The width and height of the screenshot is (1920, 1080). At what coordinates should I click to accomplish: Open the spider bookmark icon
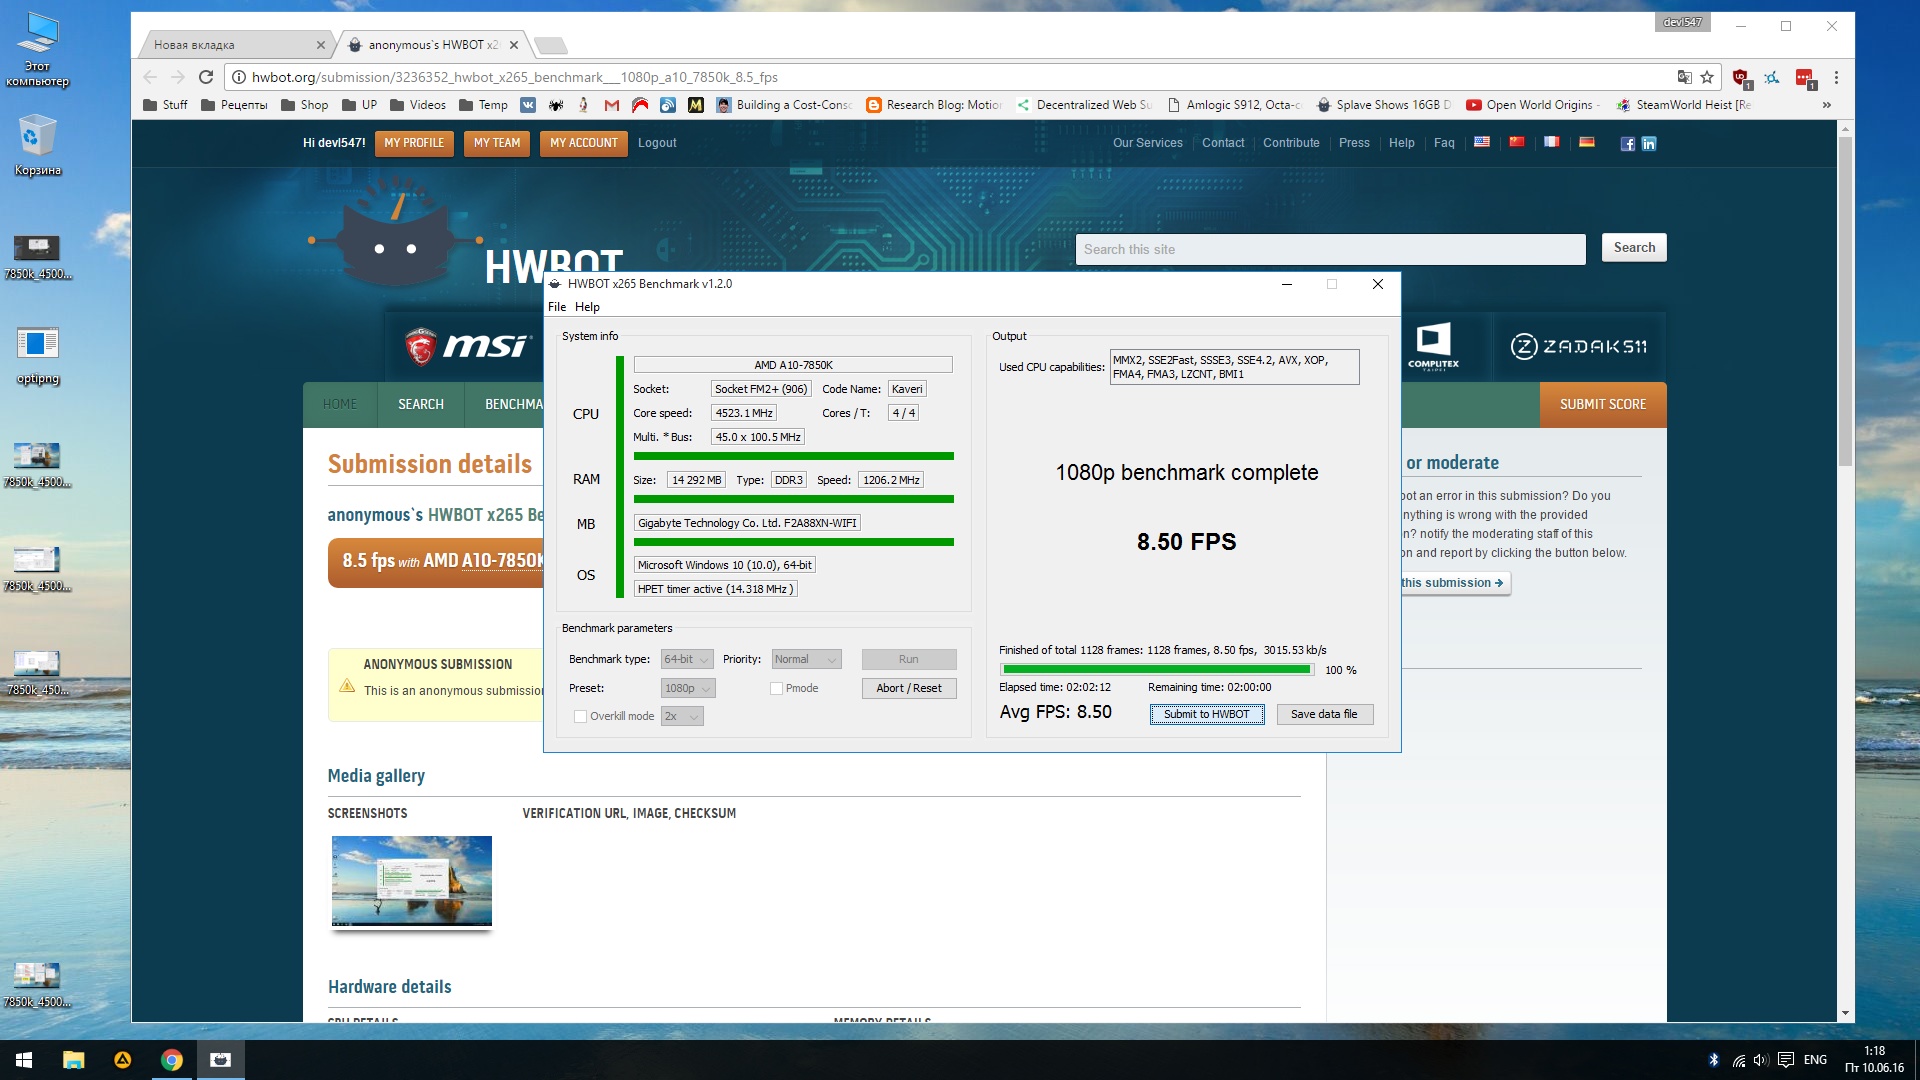(556, 105)
